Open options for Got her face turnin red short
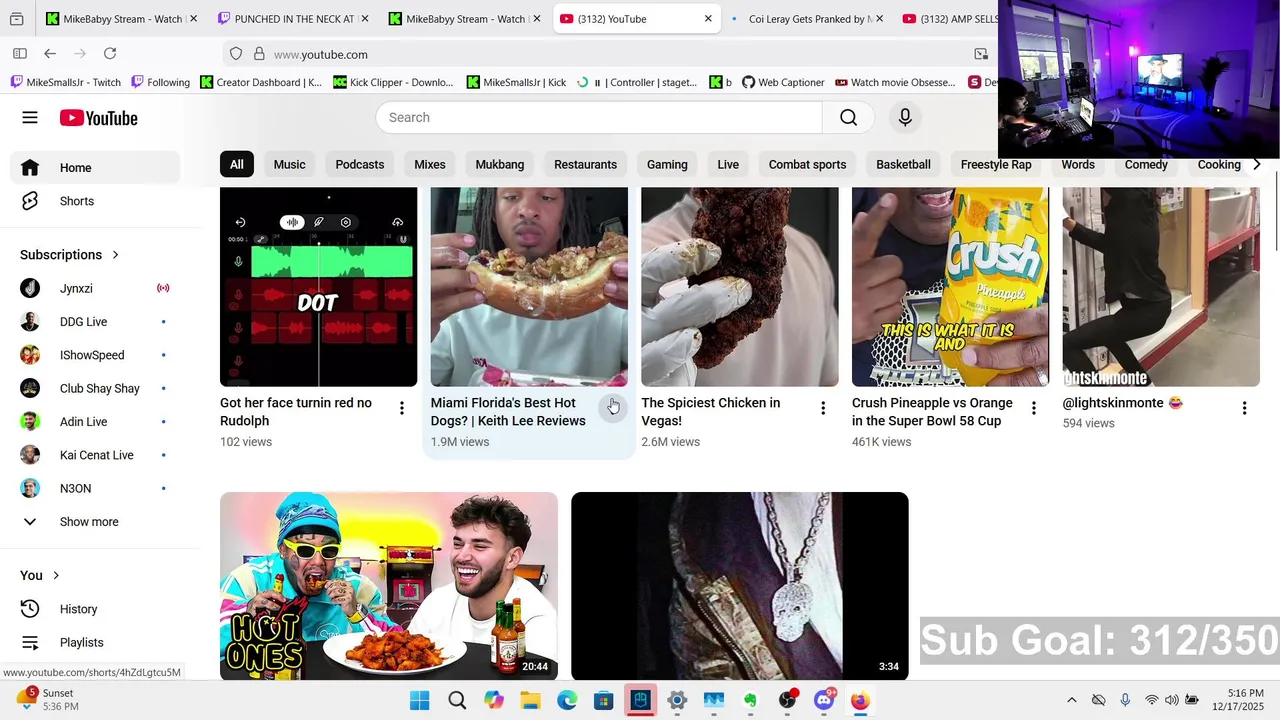 (402, 408)
